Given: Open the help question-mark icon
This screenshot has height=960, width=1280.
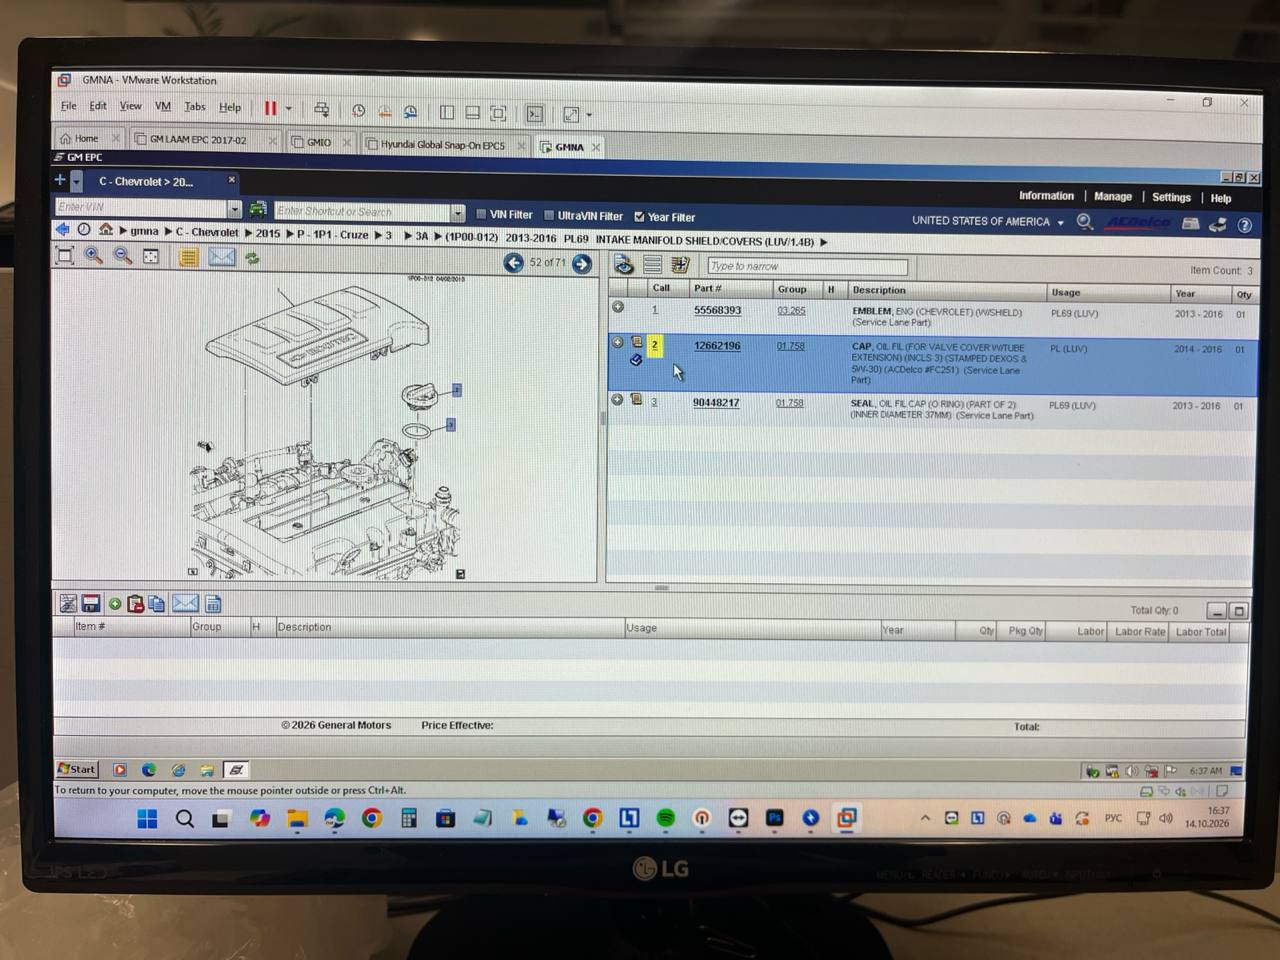Looking at the screenshot, I should click(1245, 225).
